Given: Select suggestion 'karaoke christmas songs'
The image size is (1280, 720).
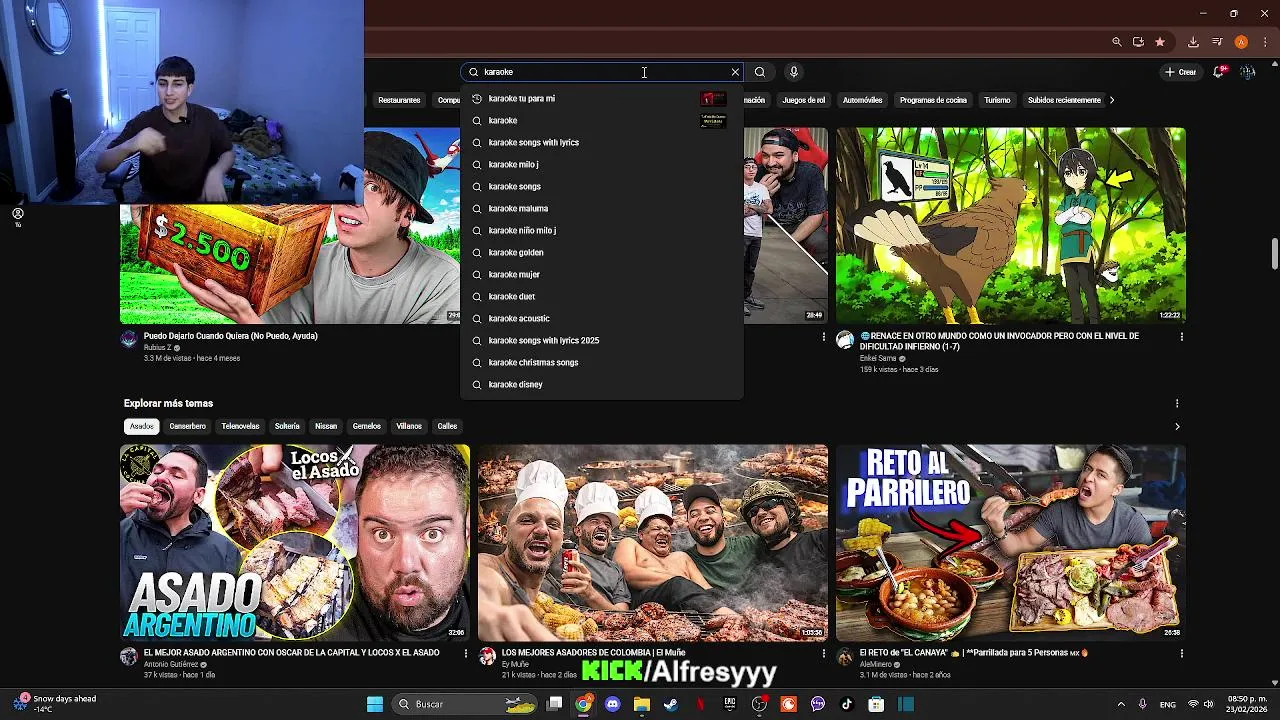Looking at the screenshot, I should (x=602, y=362).
